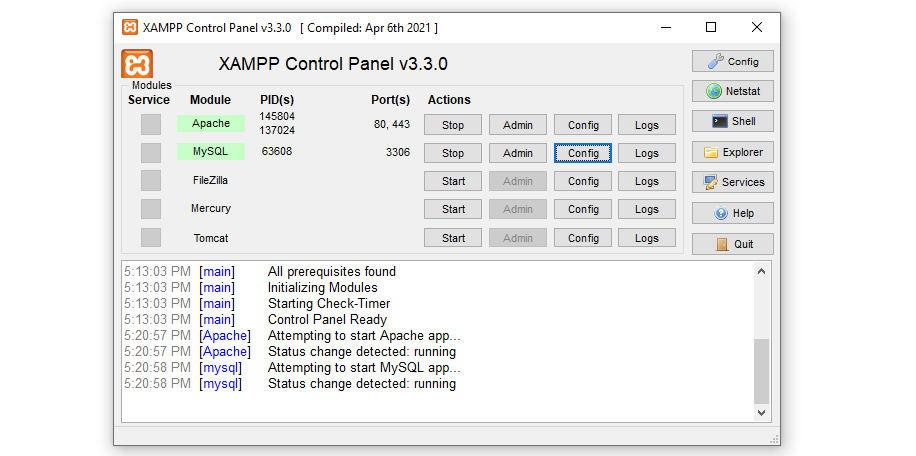The image size is (916, 456).
Task: Maximize the XAMPP Control Panel window
Action: coord(711,27)
